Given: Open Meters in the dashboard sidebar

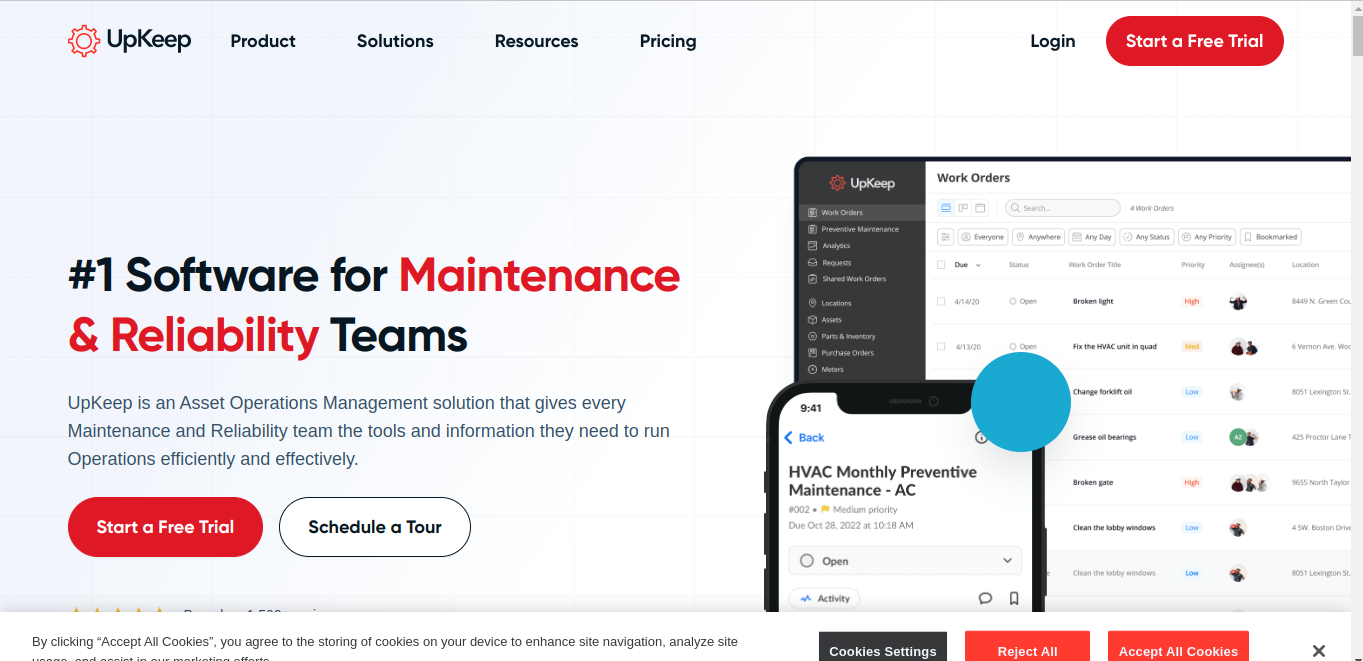Looking at the screenshot, I should [x=832, y=370].
